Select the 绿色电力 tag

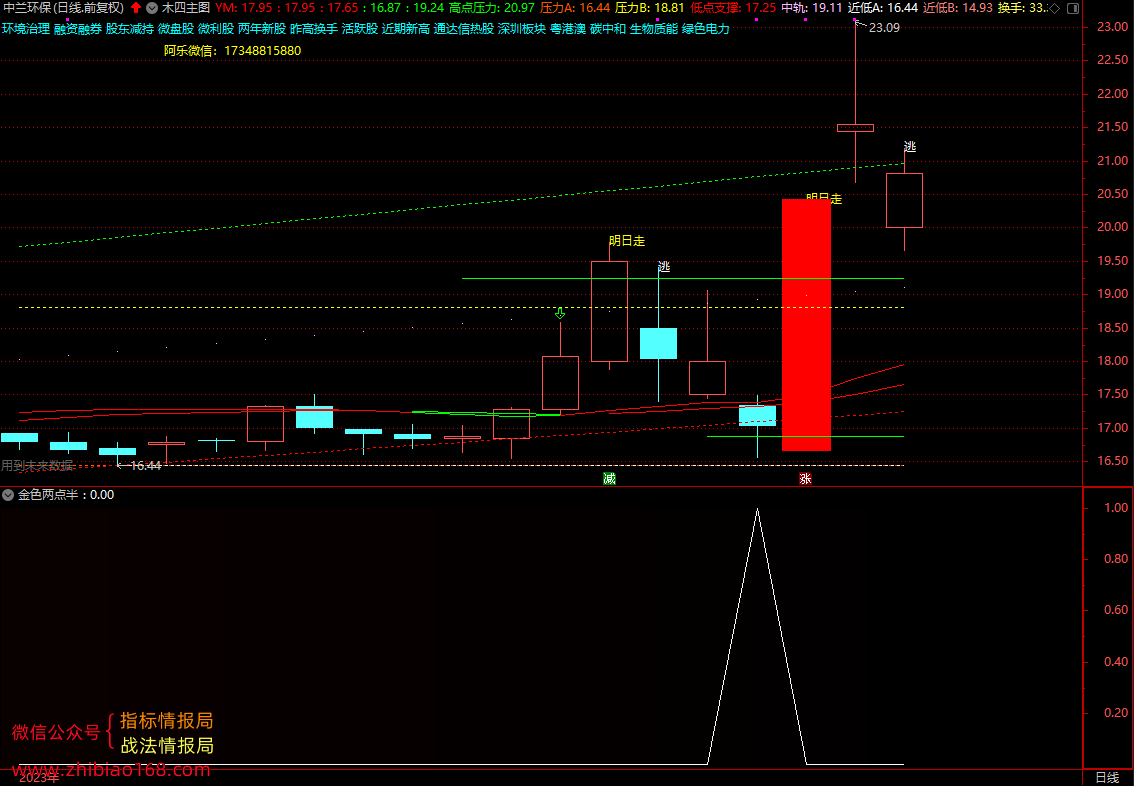click(706, 29)
